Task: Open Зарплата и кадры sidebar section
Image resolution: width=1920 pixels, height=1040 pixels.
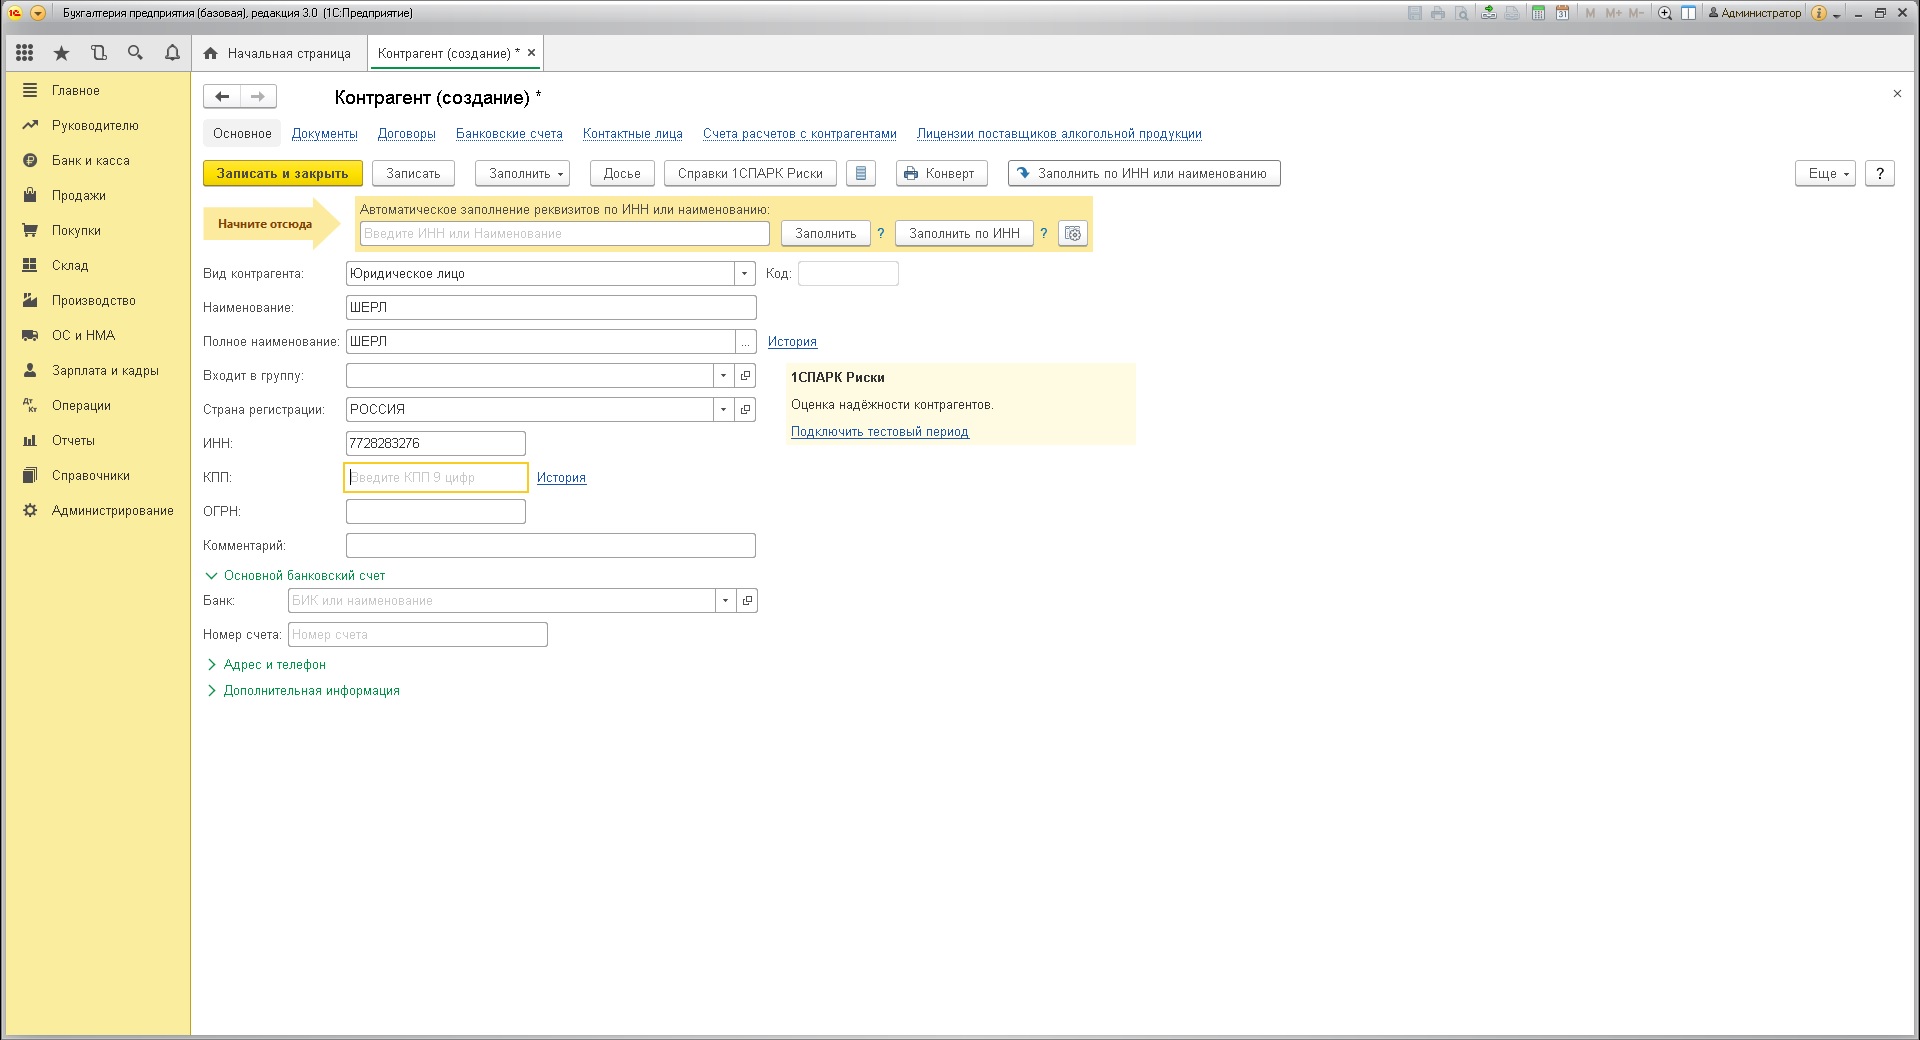Action: 105,371
